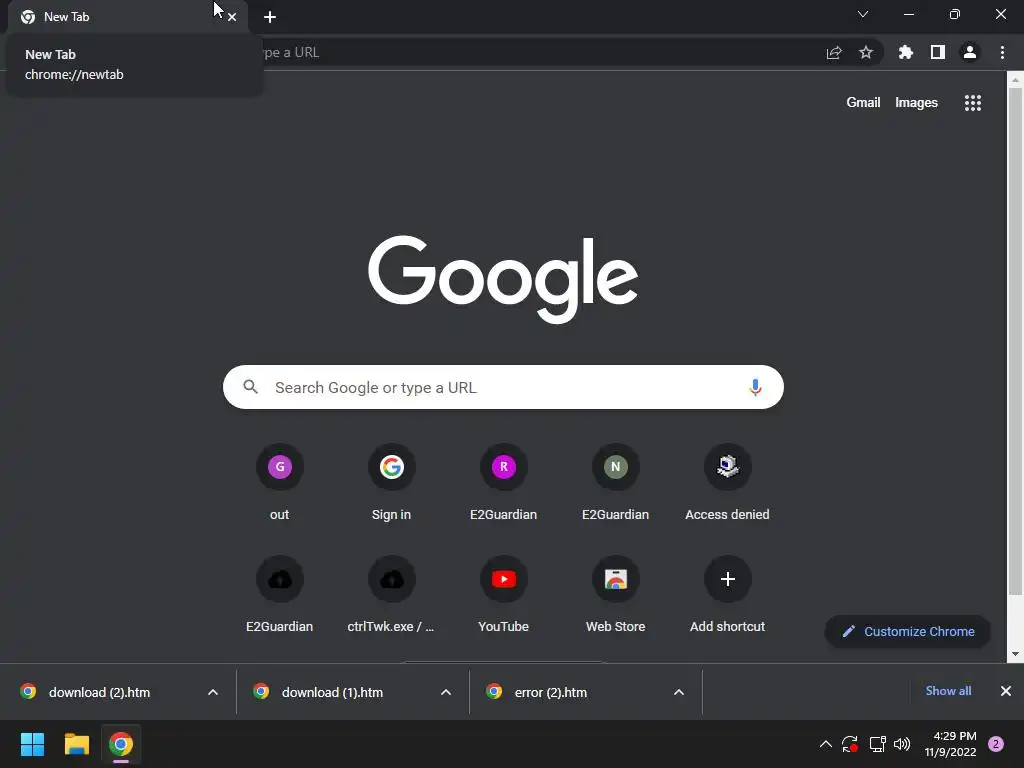The image size is (1024, 768).
Task: Focus the Search Google or type a URL box
Action: pyautogui.click(x=503, y=387)
